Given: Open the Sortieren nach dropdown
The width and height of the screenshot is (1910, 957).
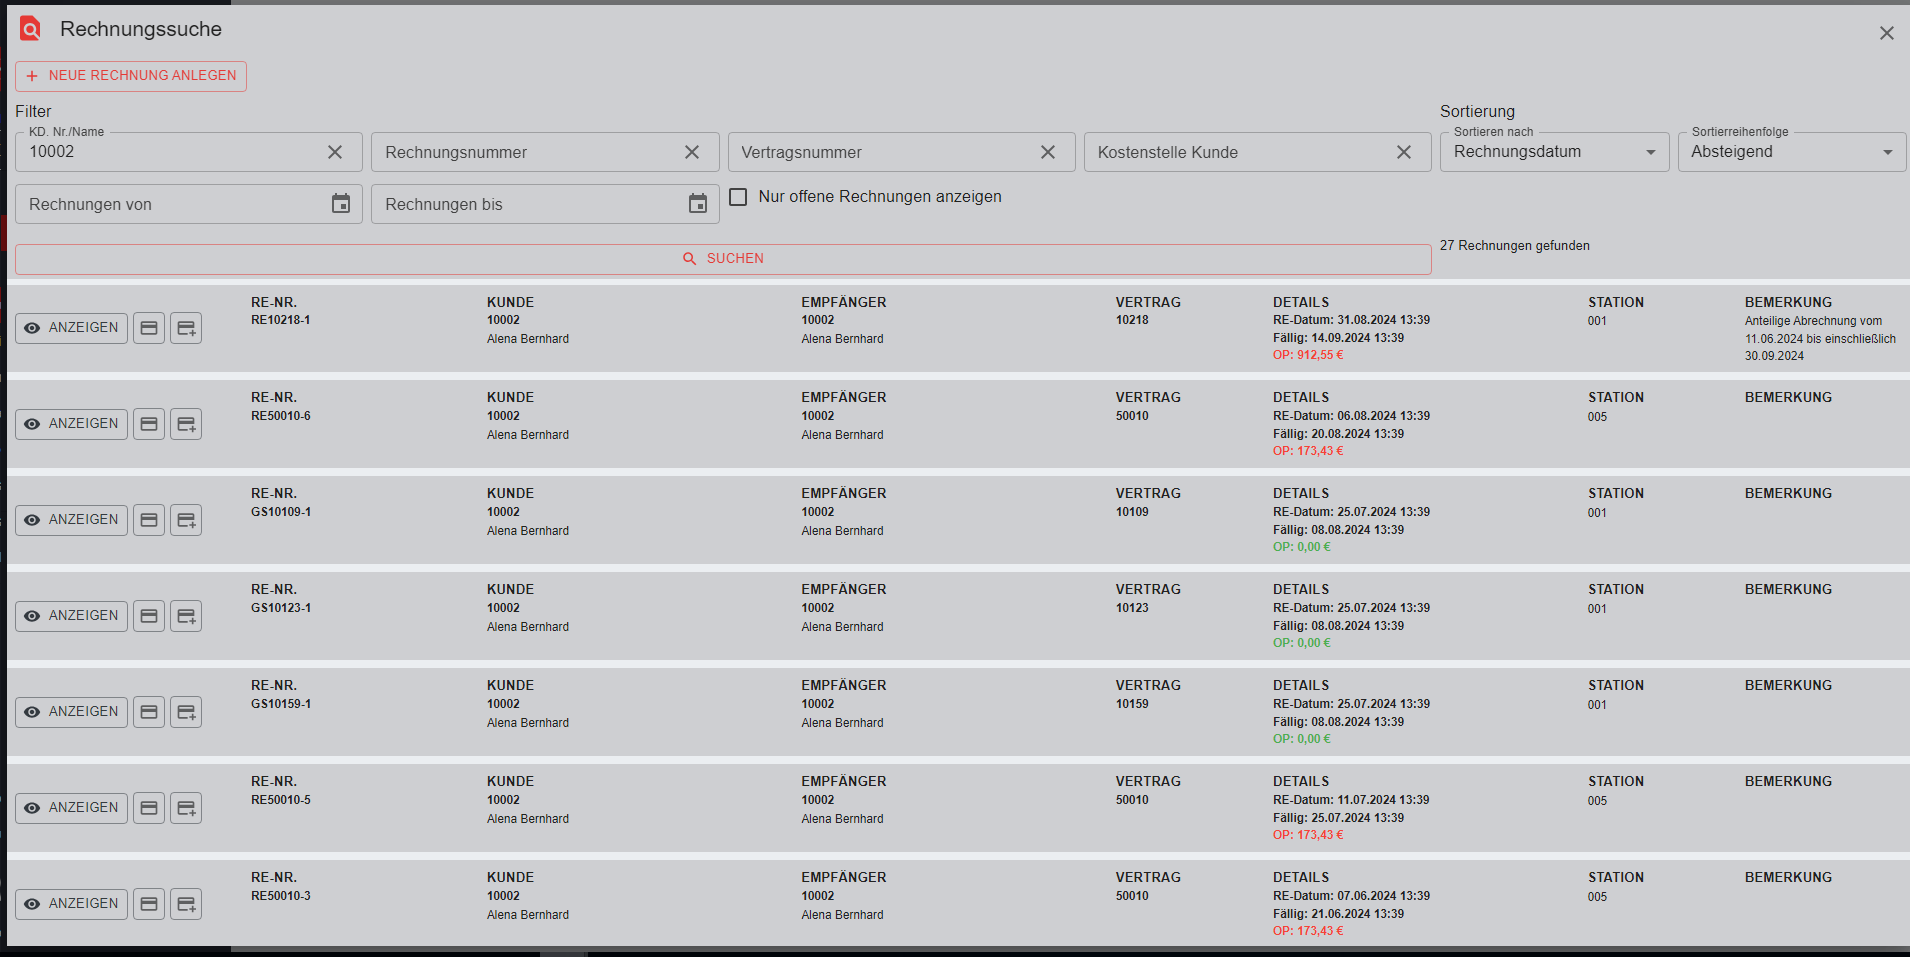Looking at the screenshot, I should (1554, 152).
